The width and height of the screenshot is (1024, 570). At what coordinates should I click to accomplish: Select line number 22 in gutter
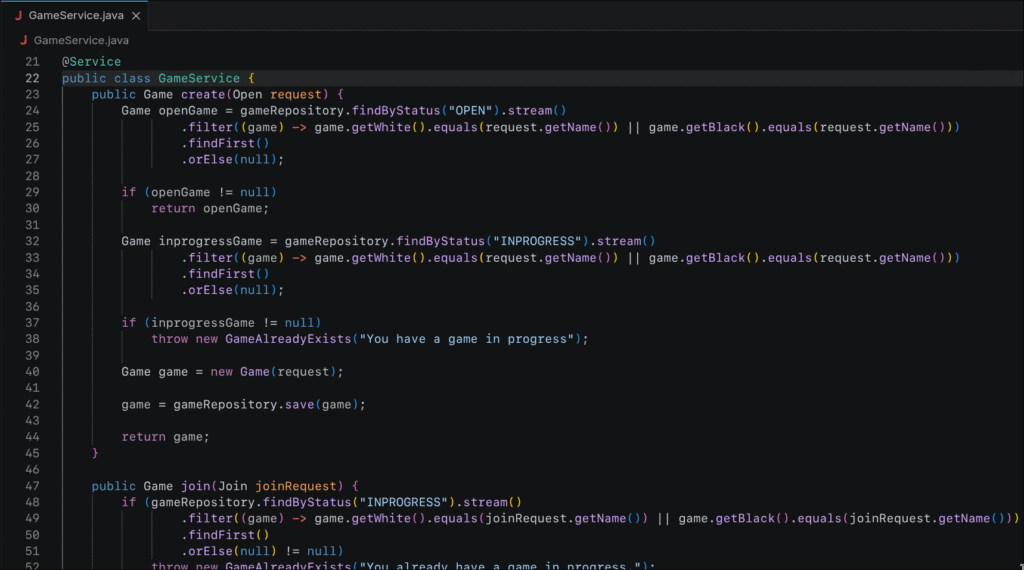point(32,78)
